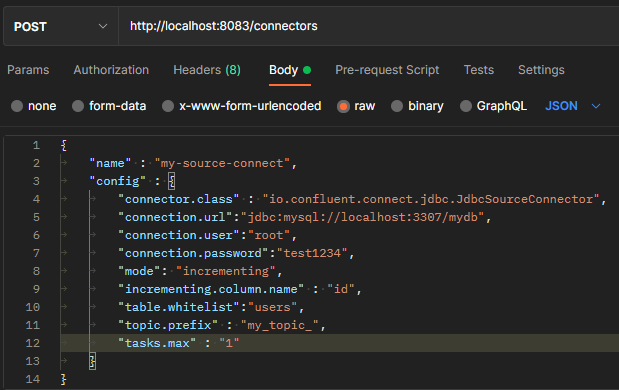
Task: Click the "incrementing.column.name" key
Action: [211, 289]
